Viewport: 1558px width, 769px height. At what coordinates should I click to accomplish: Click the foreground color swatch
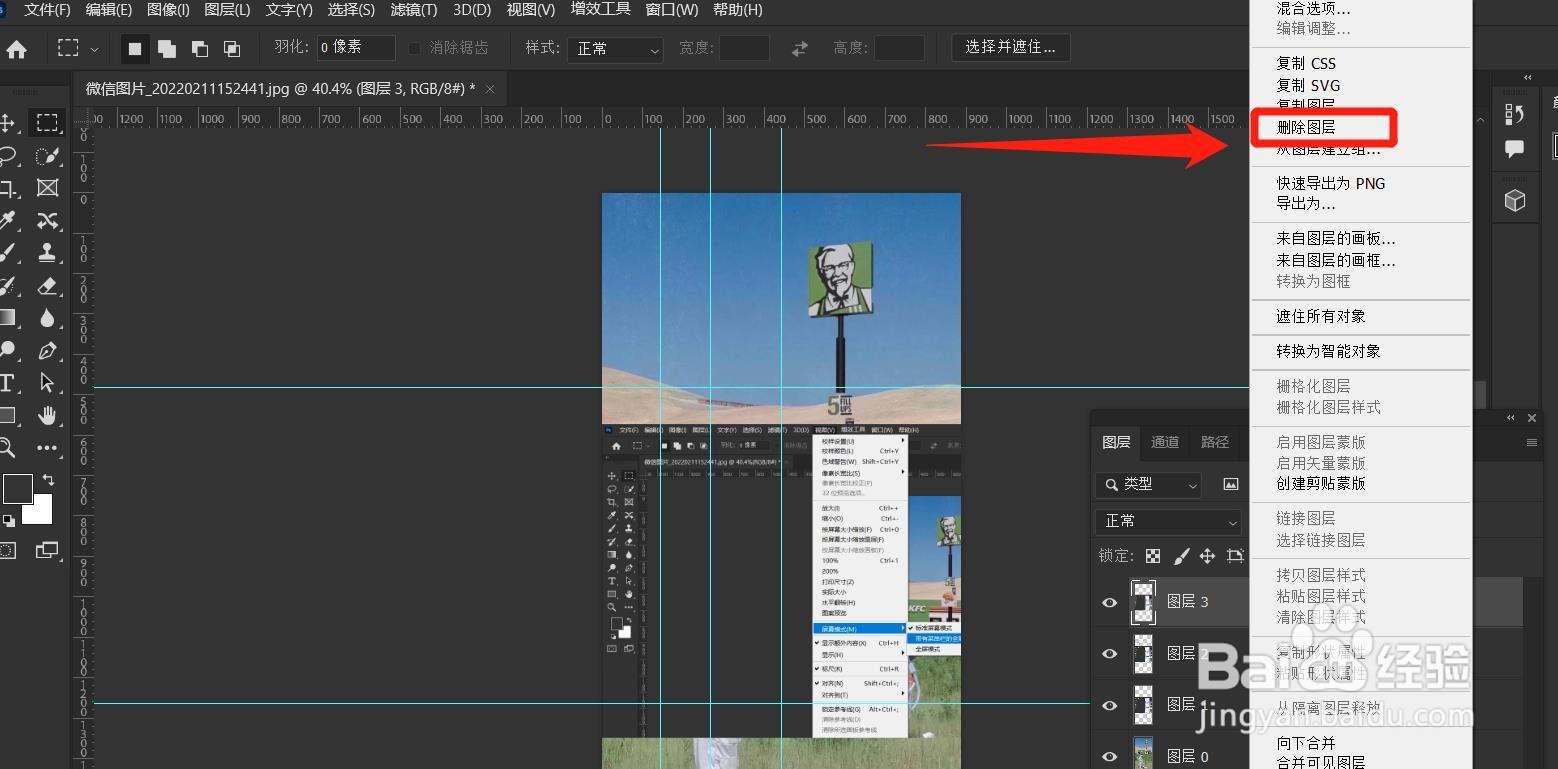[17, 490]
